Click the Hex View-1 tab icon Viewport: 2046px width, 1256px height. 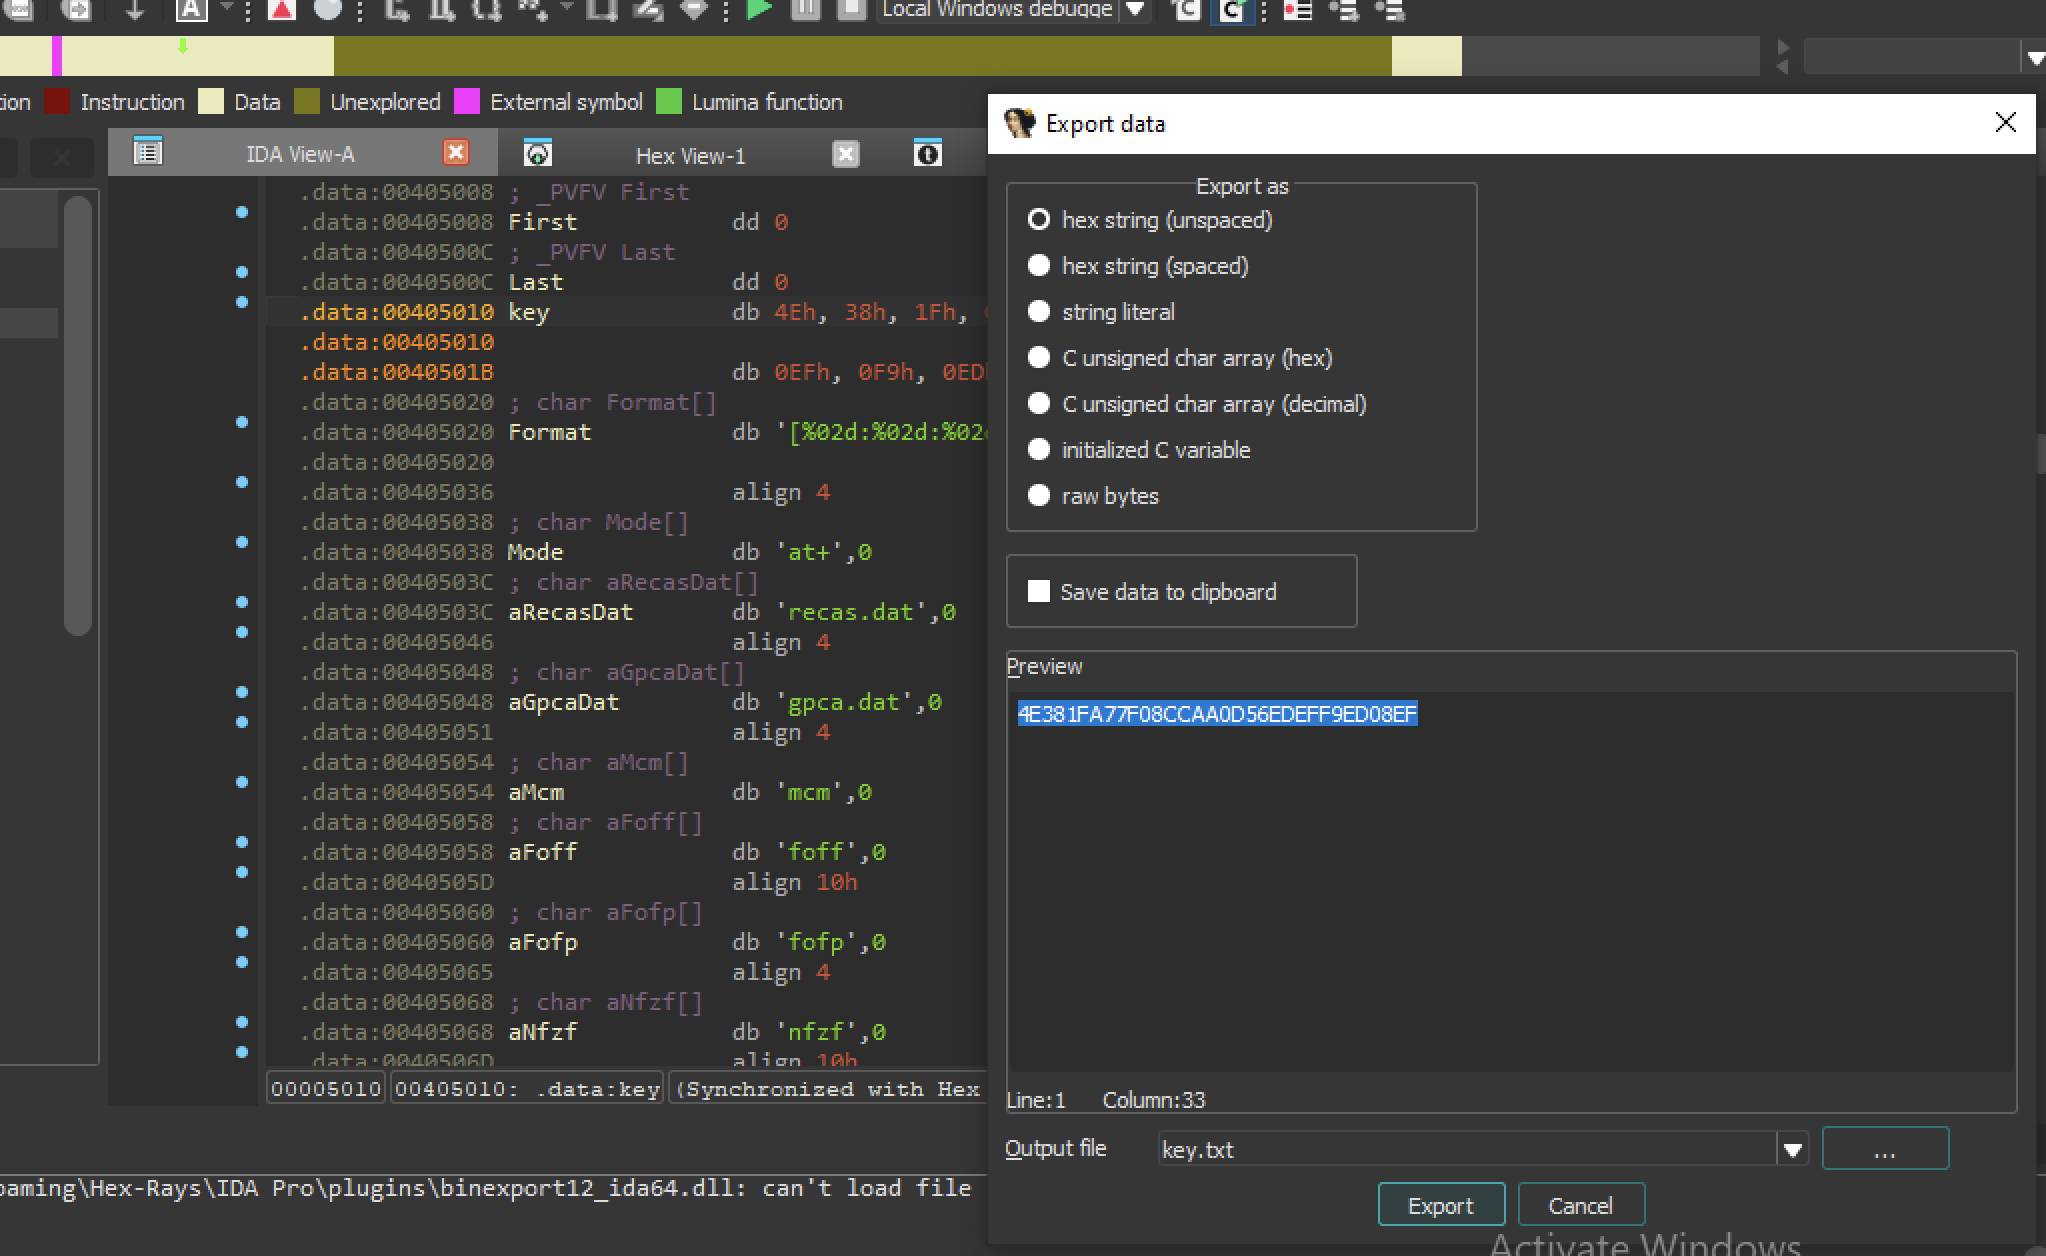click(x=538, y=153)
